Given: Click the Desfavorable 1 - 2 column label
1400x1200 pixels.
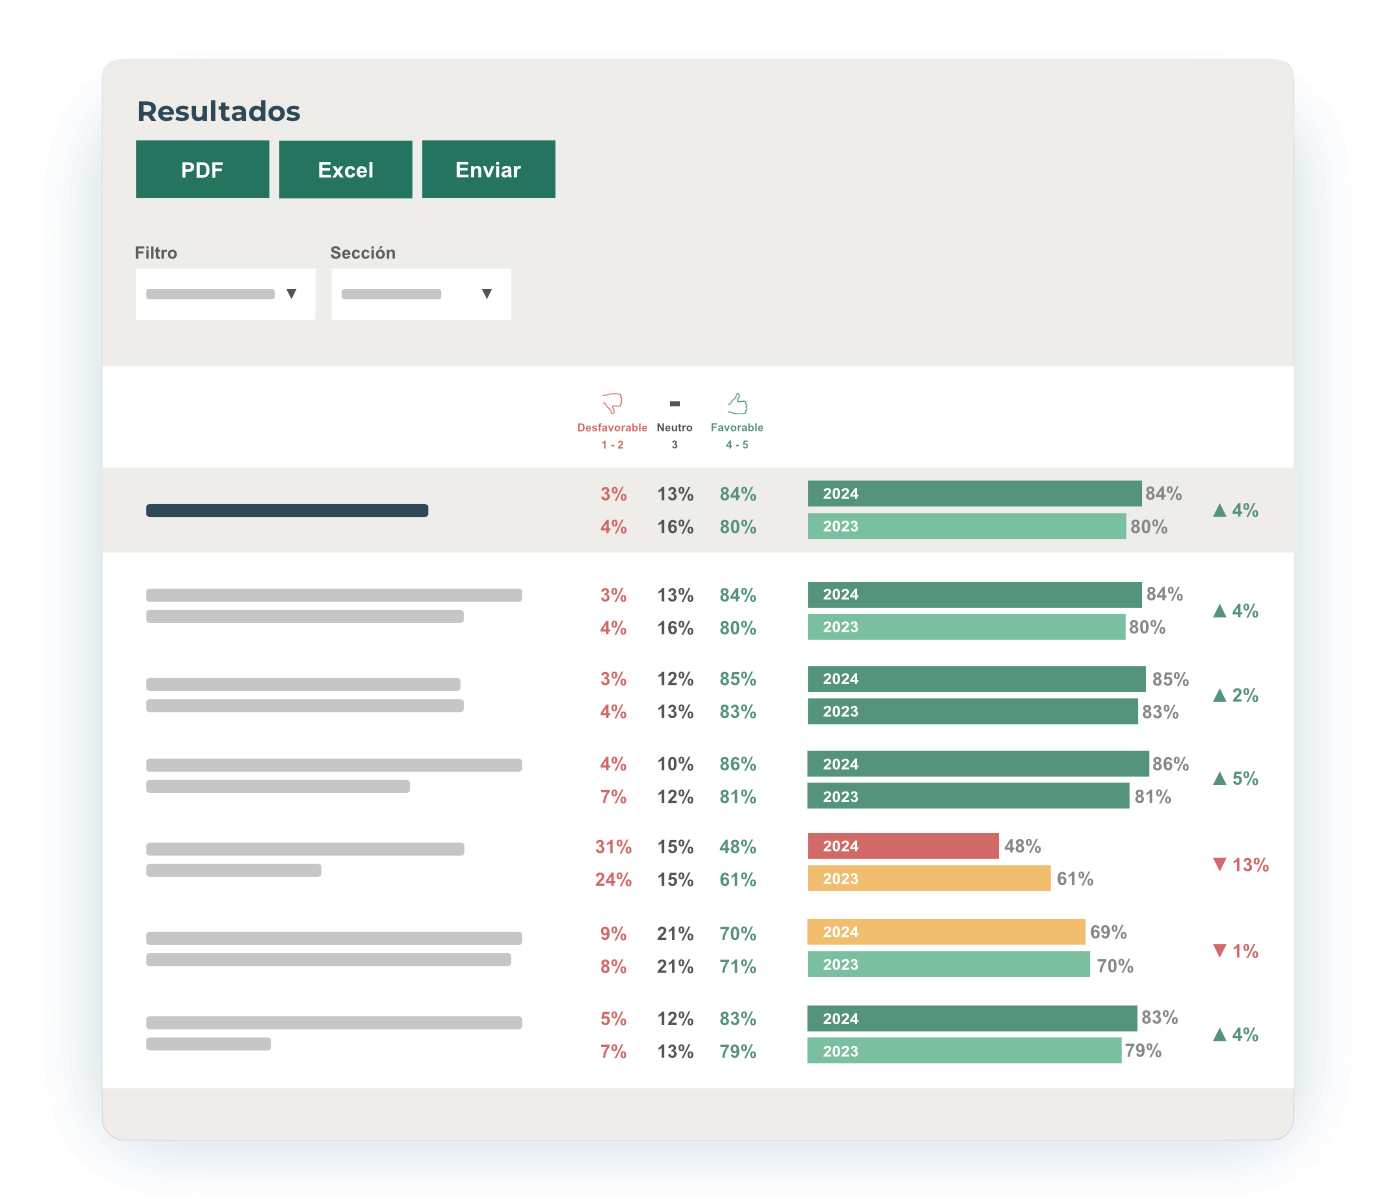Looking at the screenshot, I should [612, 436].
